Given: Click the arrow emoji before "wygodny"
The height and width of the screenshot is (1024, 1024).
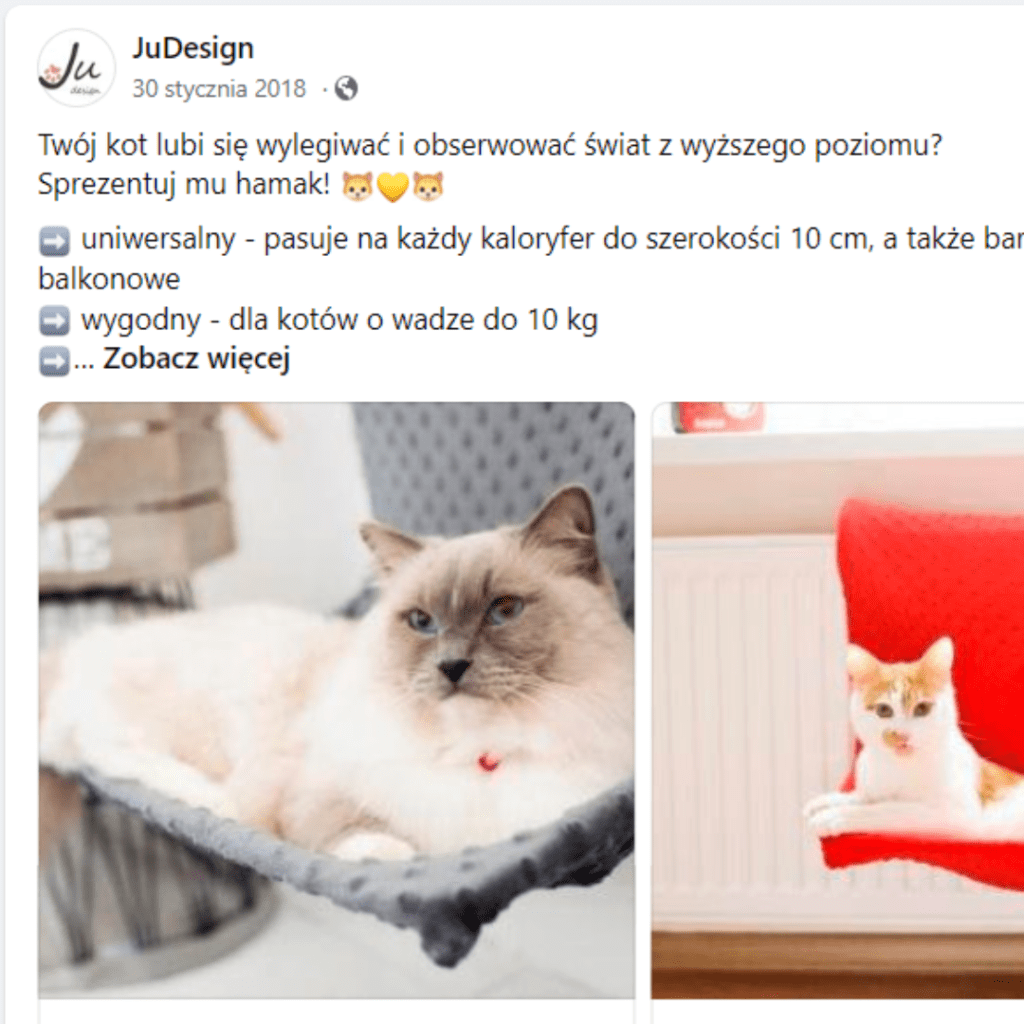Looking at the screenshot, I should pos(54,321).
